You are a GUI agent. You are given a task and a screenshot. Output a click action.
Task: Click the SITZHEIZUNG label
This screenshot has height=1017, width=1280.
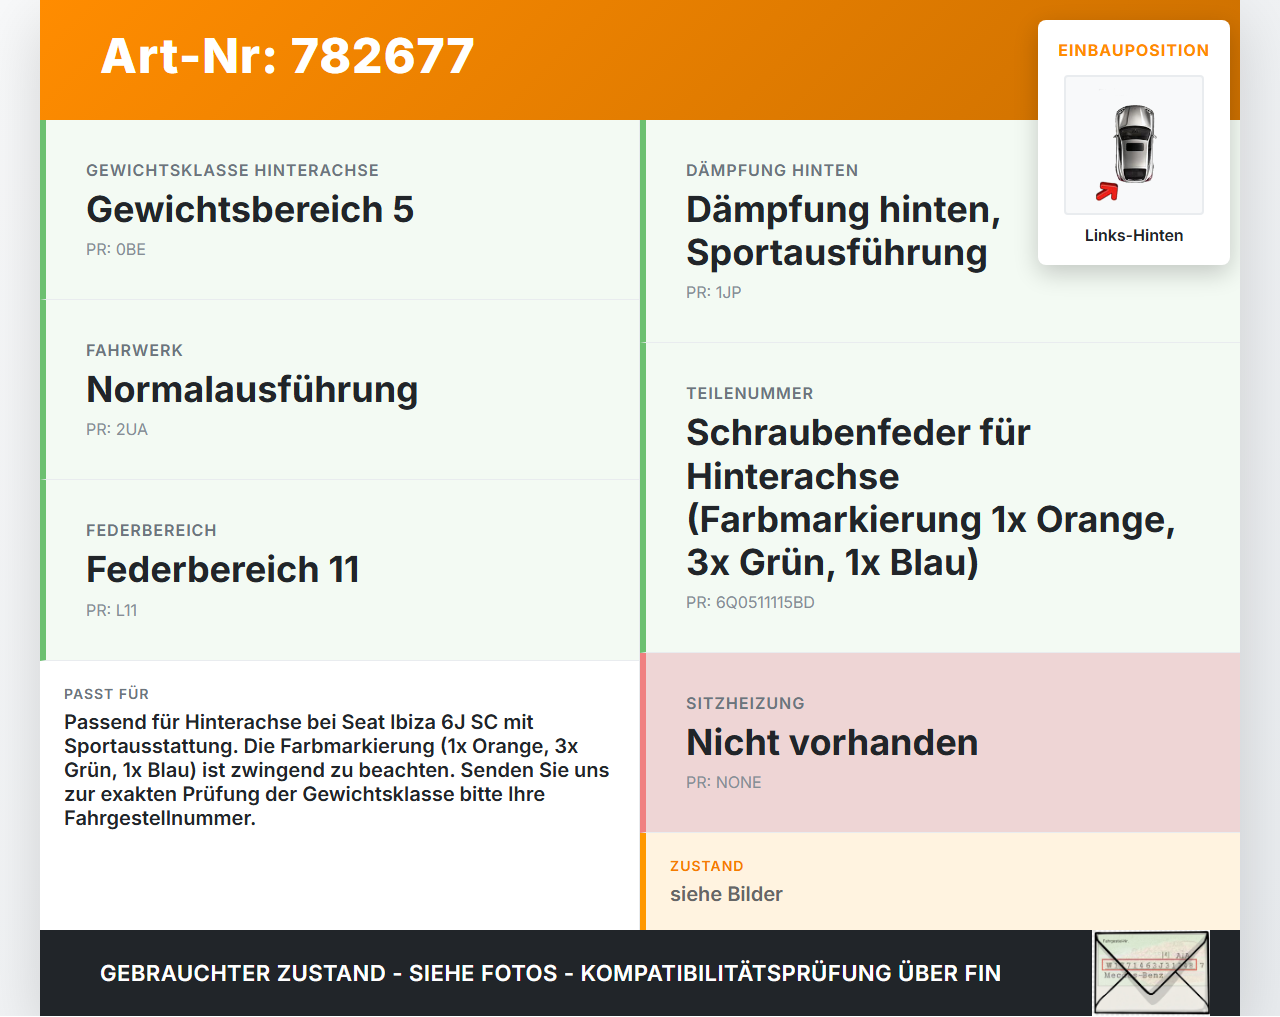click(745, 703)
